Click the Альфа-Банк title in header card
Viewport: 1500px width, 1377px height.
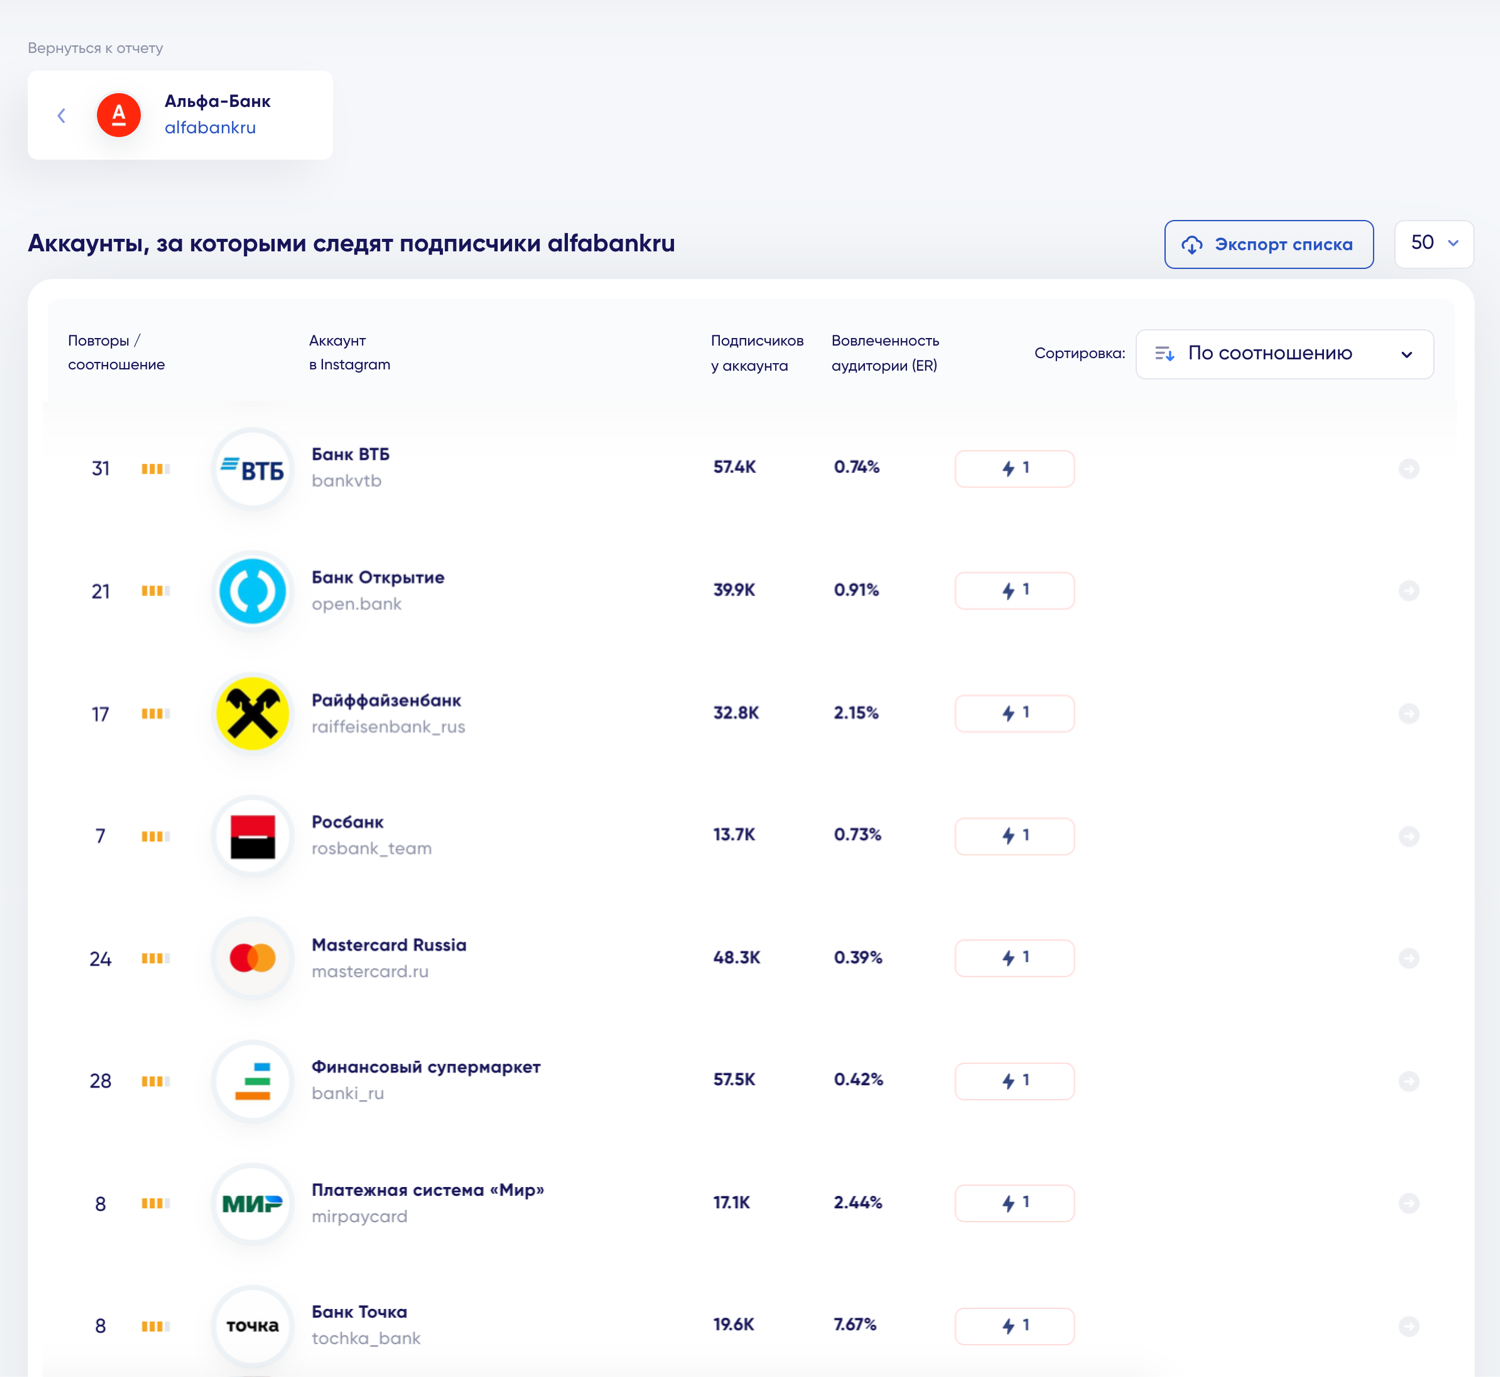218,101
